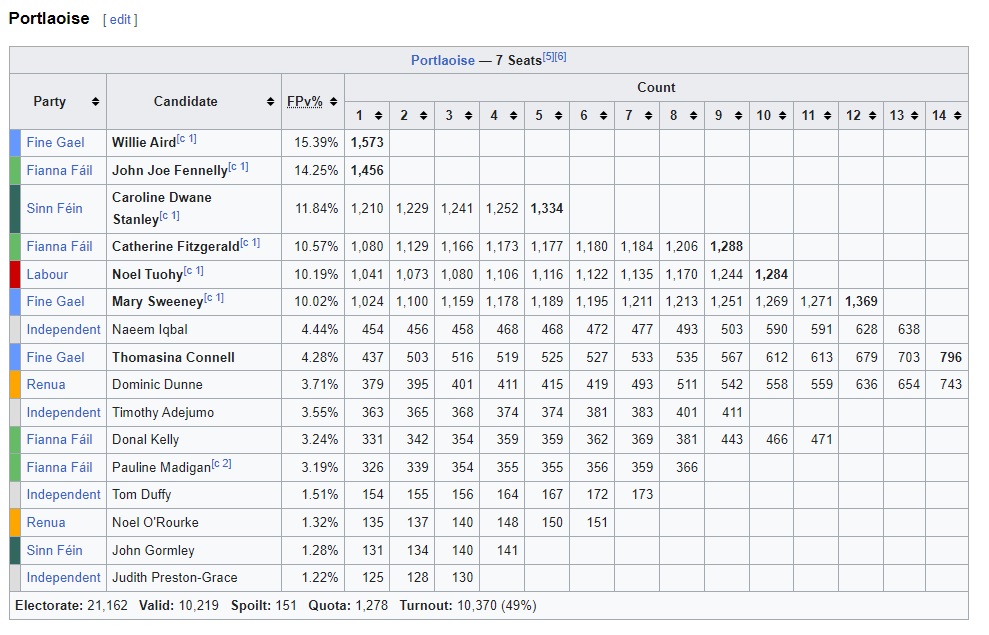Image resolution: width=989 pixels, height=635 pixels.
Task: Select Naeem Iqbal's count 13 value 638
Action: (909, 329)
